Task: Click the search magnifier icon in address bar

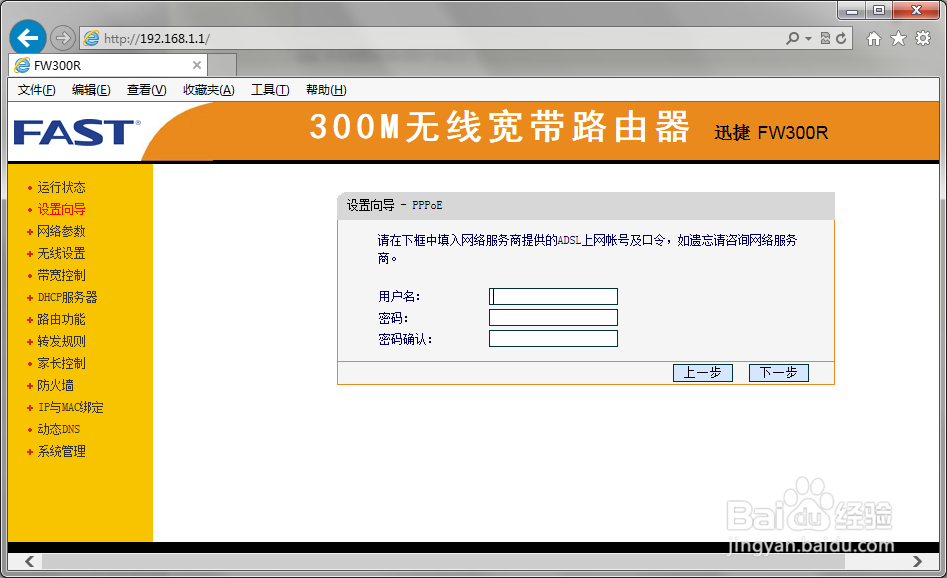Action: coord(792,39)
